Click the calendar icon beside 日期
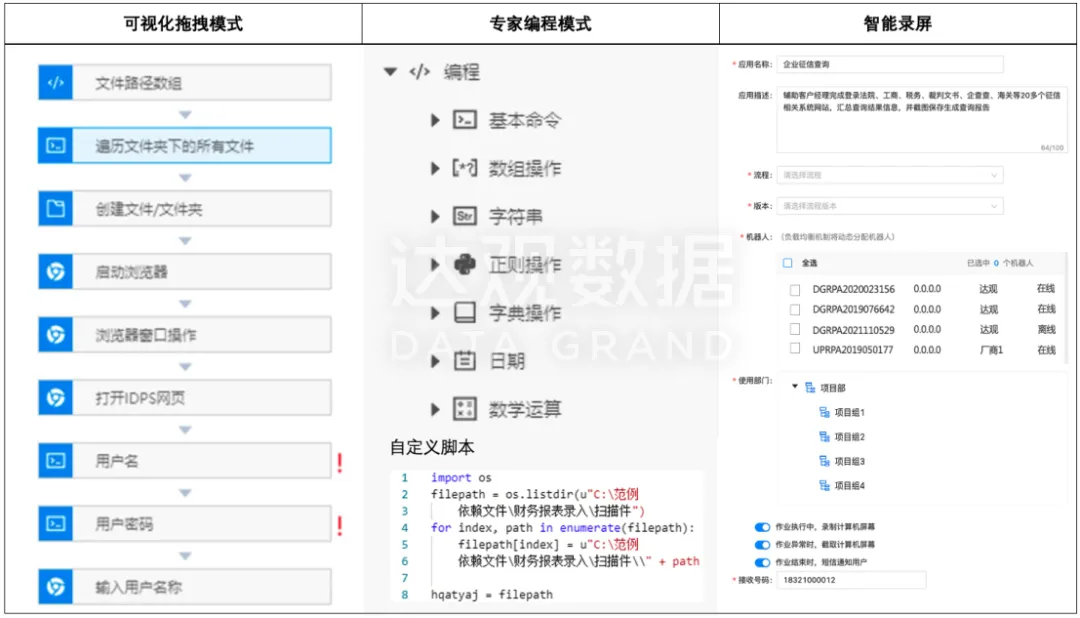 464,361
